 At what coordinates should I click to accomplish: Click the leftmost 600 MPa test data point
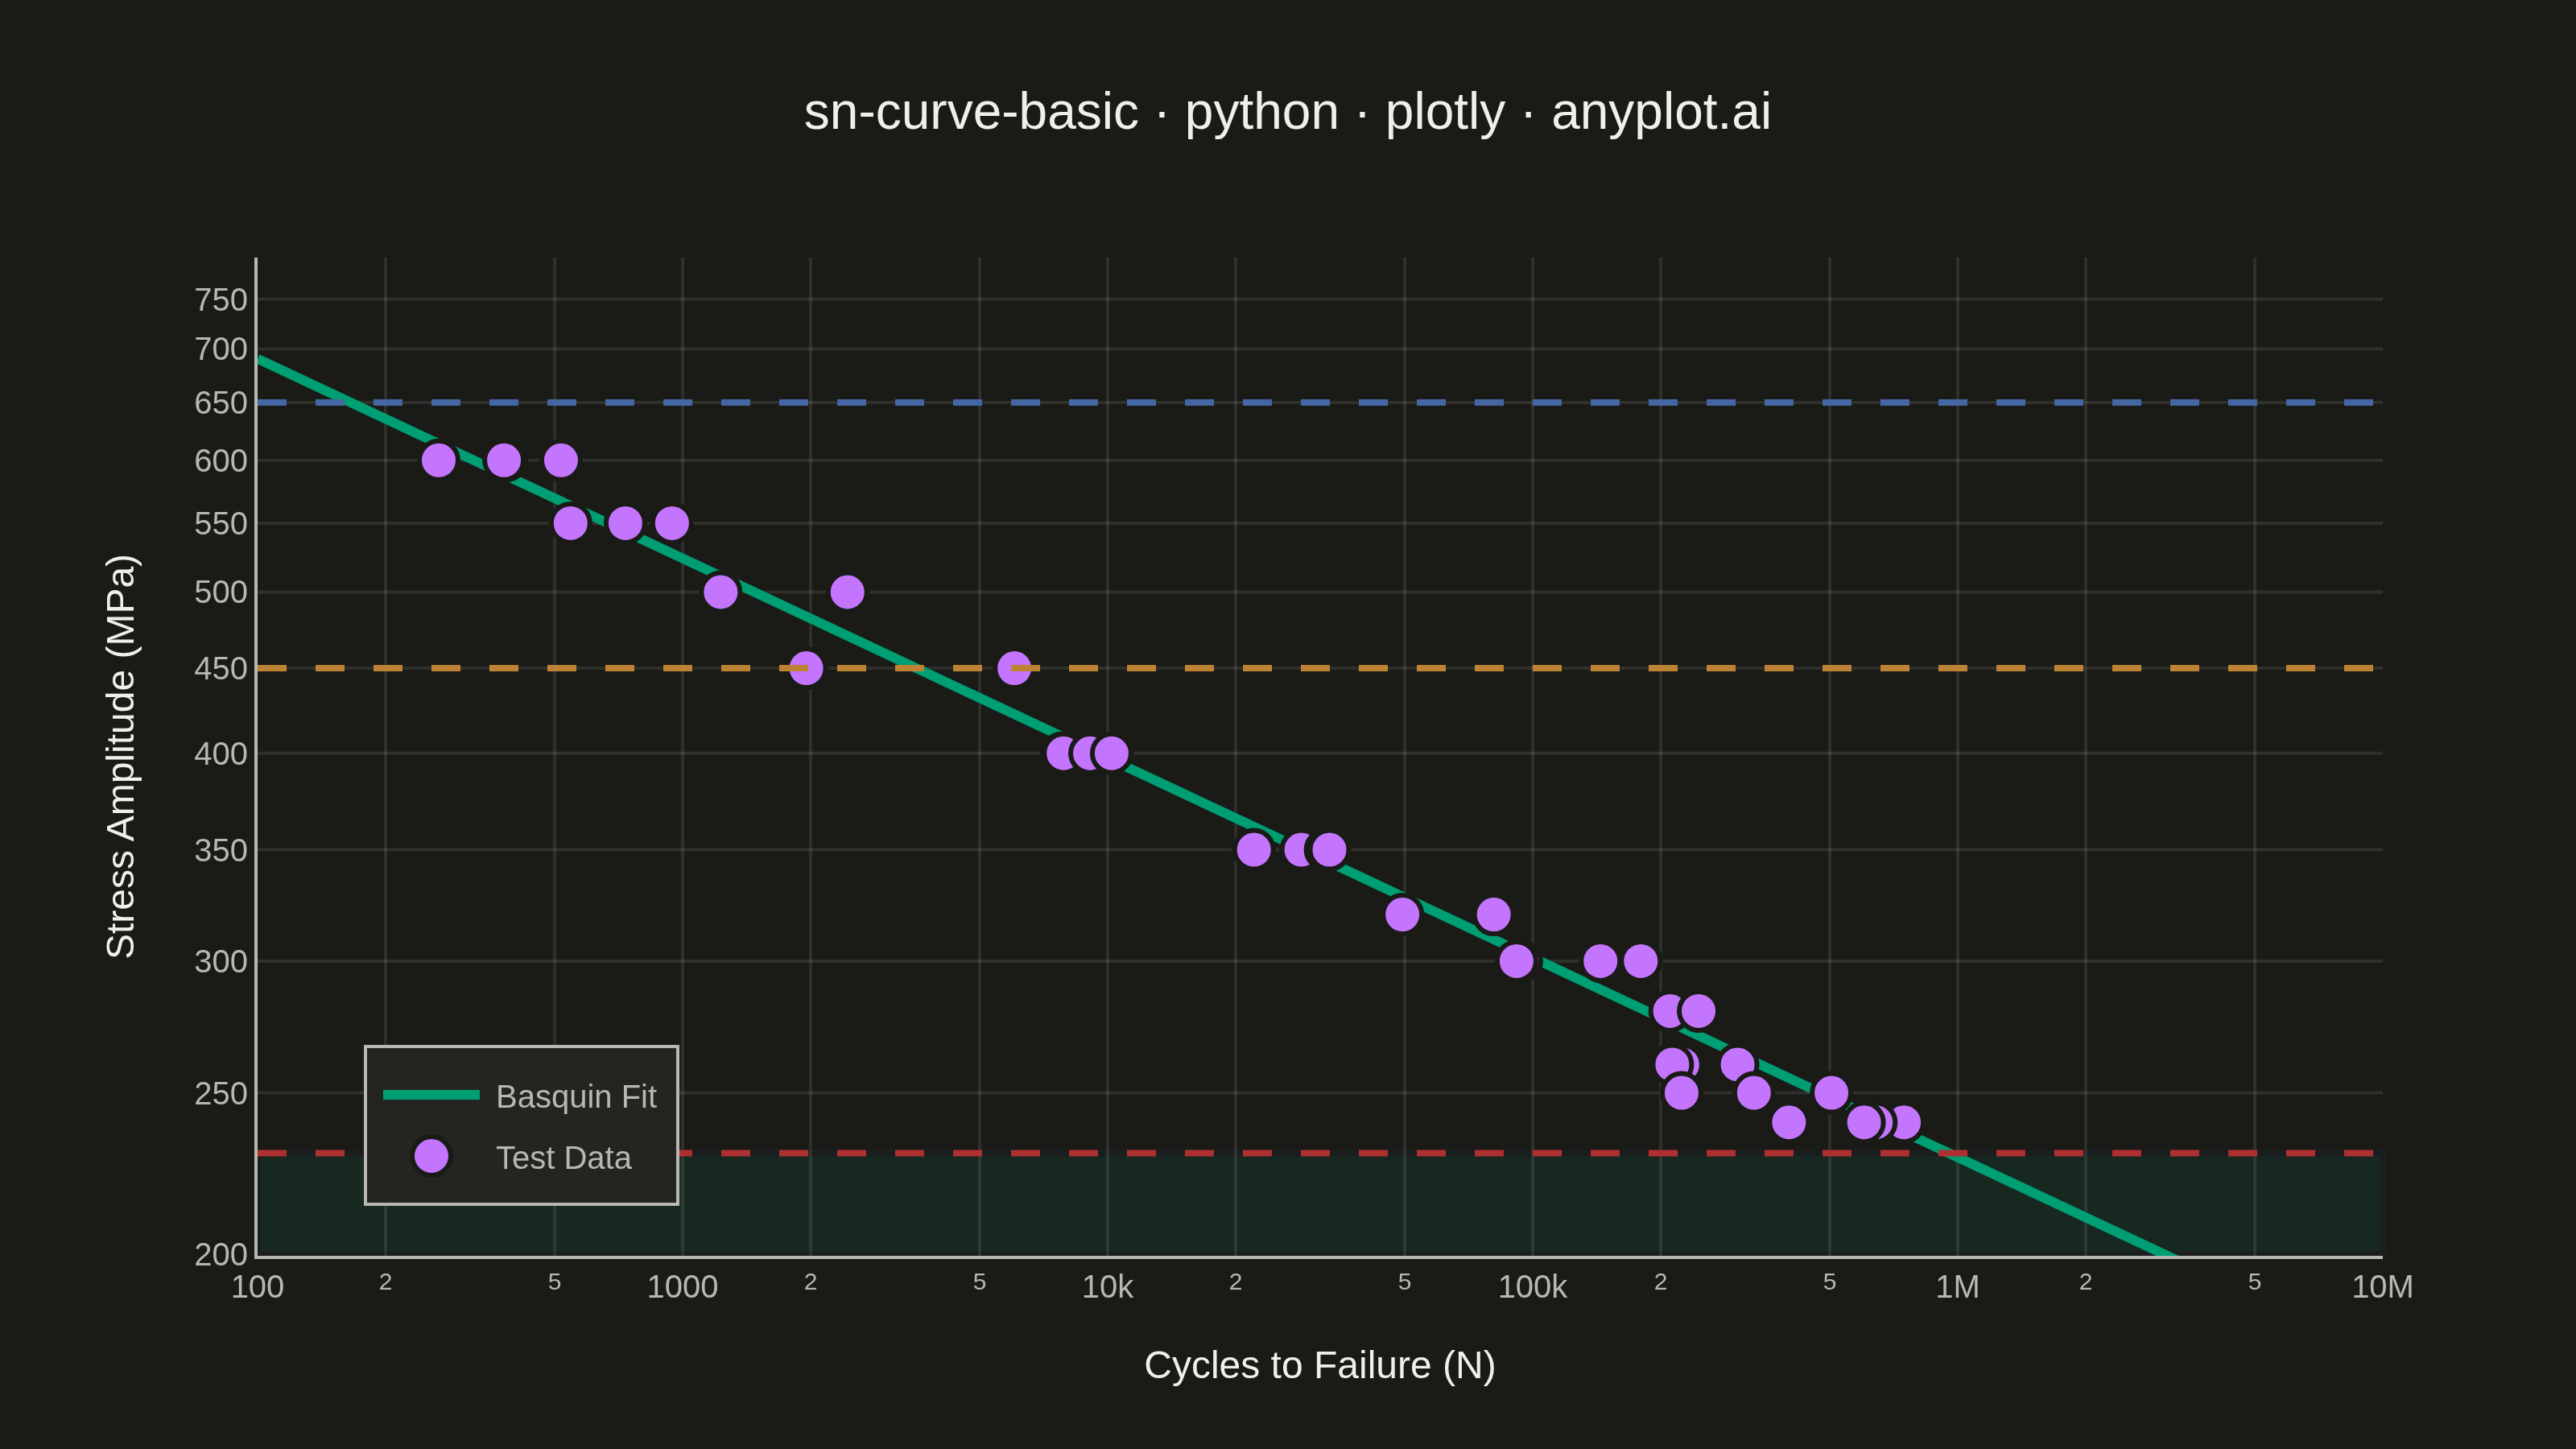438,460
